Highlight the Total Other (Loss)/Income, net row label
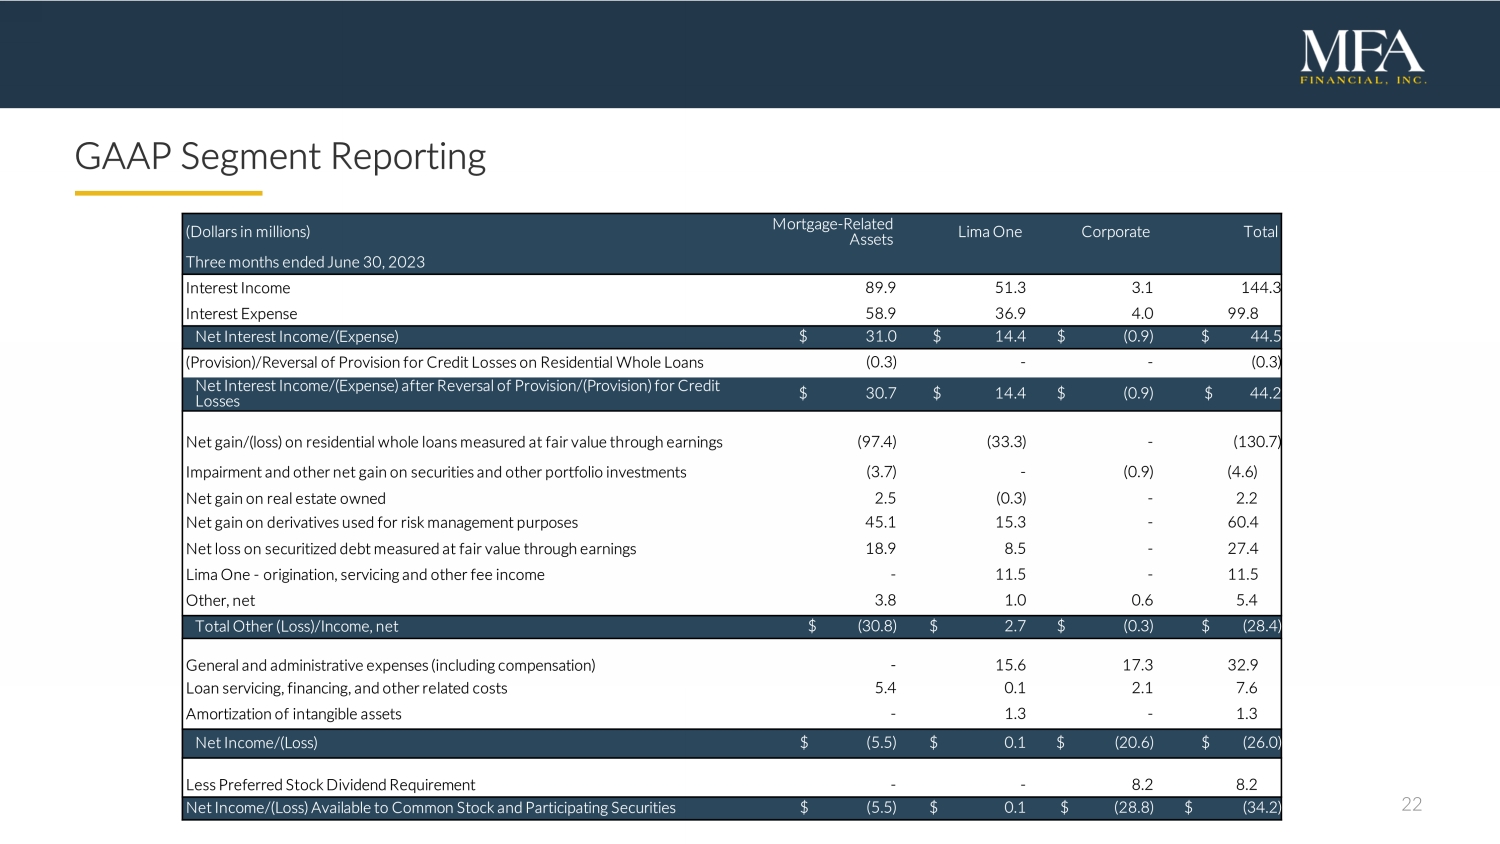The width and height of the screenshot is (1500, 844). tap(296, 627)
